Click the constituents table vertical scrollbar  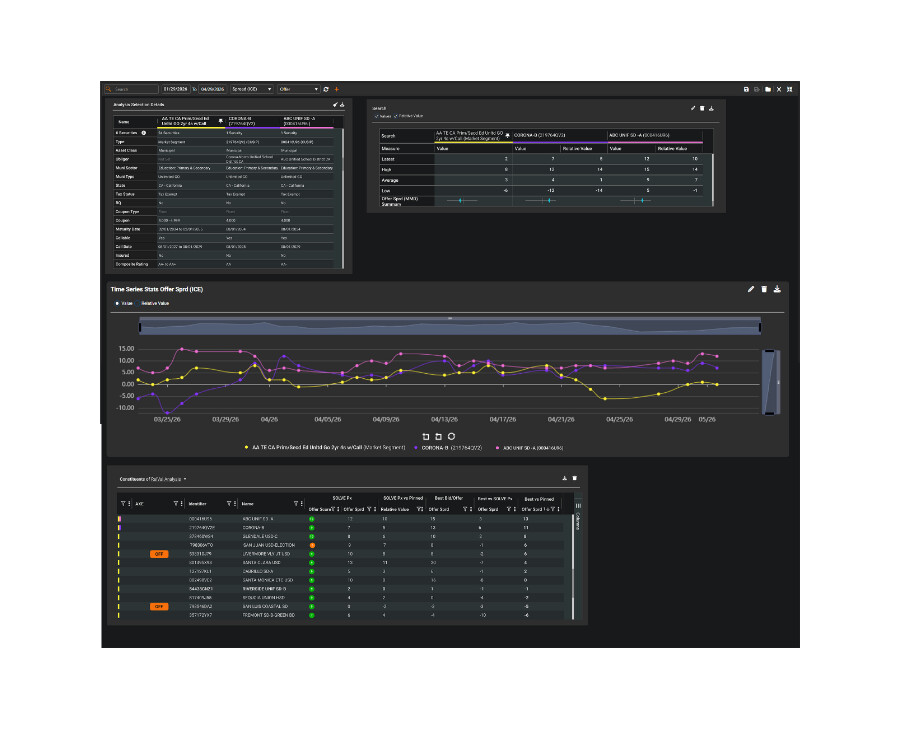(x=573, y=567)
